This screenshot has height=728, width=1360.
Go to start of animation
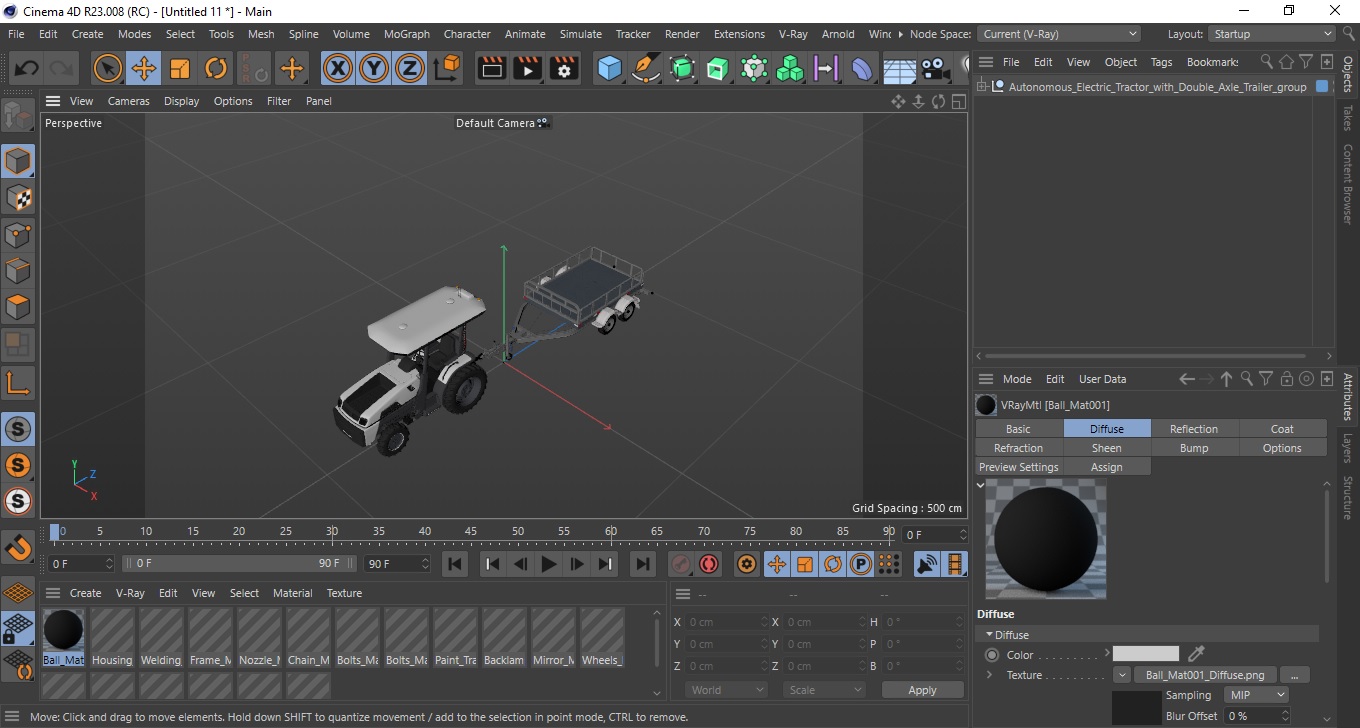[455, 564]
